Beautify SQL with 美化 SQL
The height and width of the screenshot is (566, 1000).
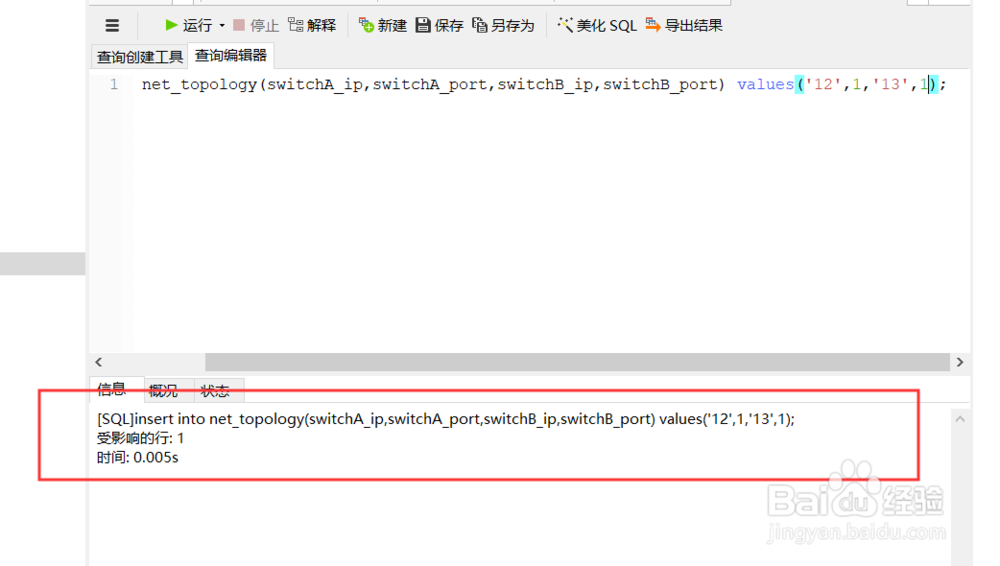coord(597,26)
